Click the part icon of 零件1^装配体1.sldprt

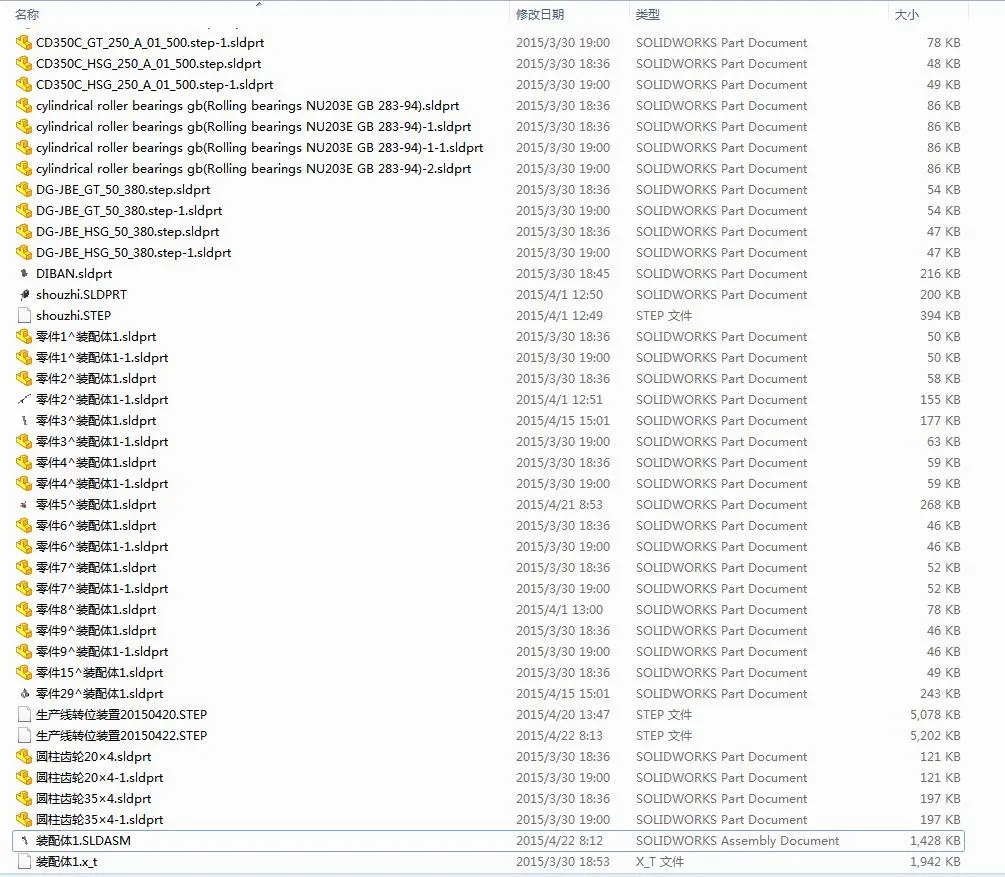pos(24,337)
